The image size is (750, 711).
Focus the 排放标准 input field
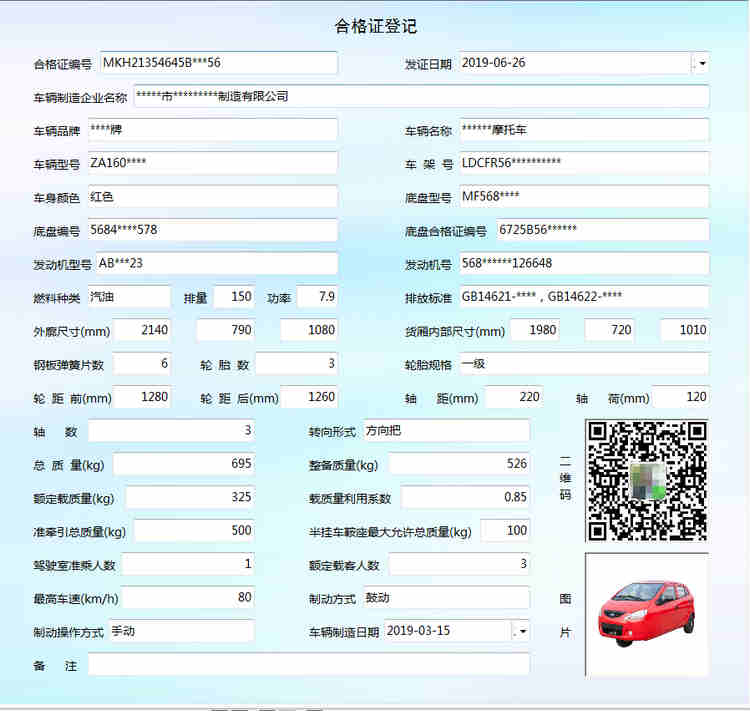584,297
